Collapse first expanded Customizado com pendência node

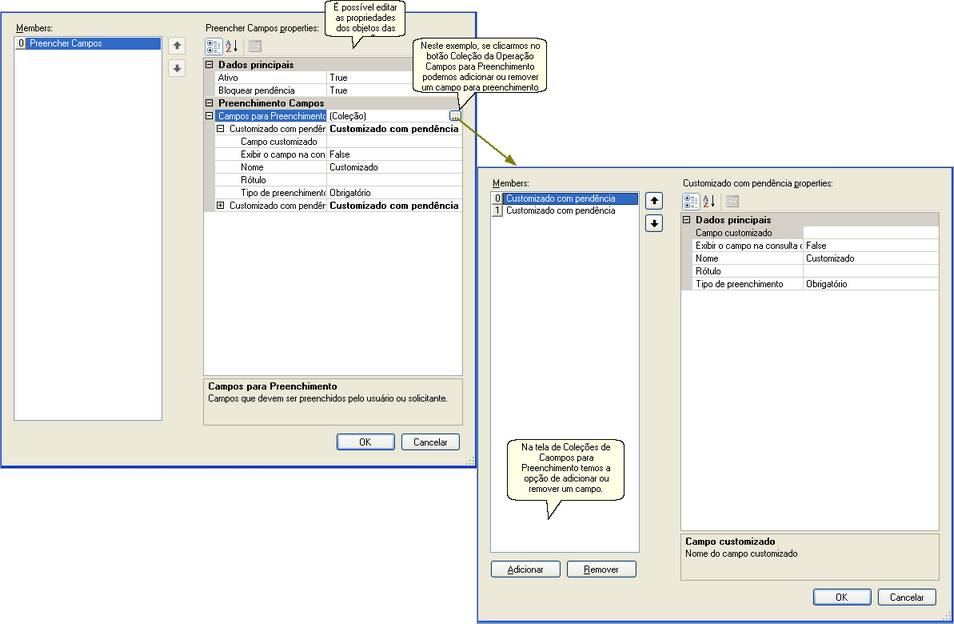[x=220, y=128]
